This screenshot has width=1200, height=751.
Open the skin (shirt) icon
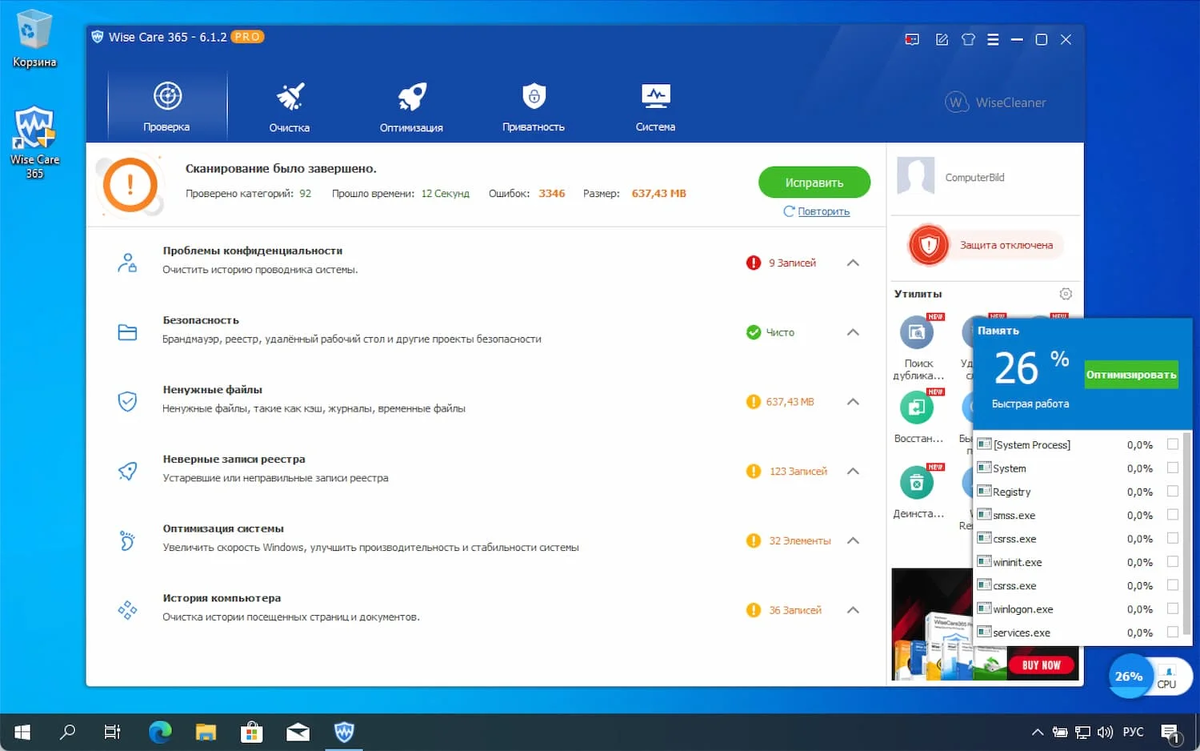click(x=967, y=39)
